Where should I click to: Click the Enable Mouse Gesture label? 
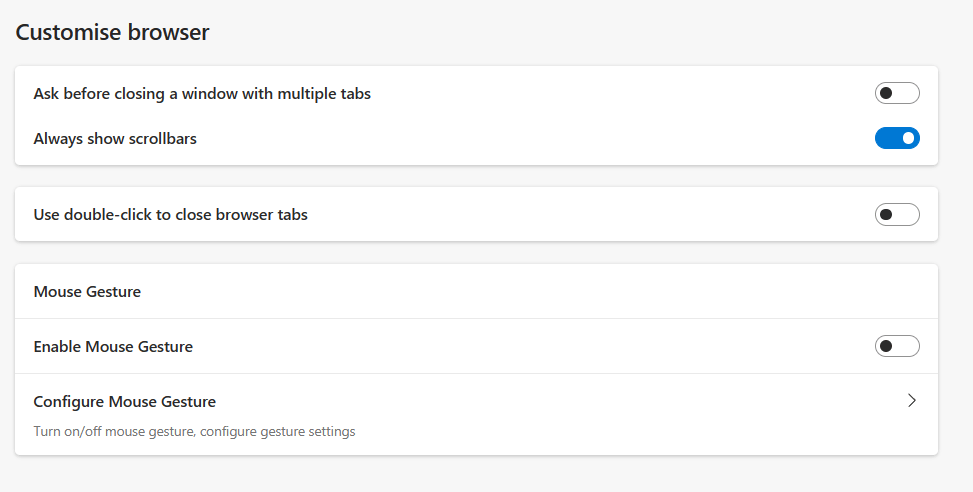tap(113, 346)
